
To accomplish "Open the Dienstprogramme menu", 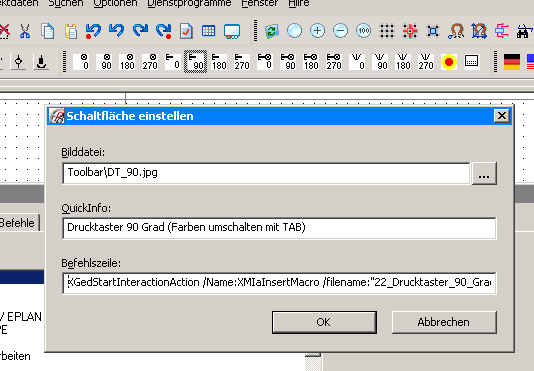I will (189, 3).
